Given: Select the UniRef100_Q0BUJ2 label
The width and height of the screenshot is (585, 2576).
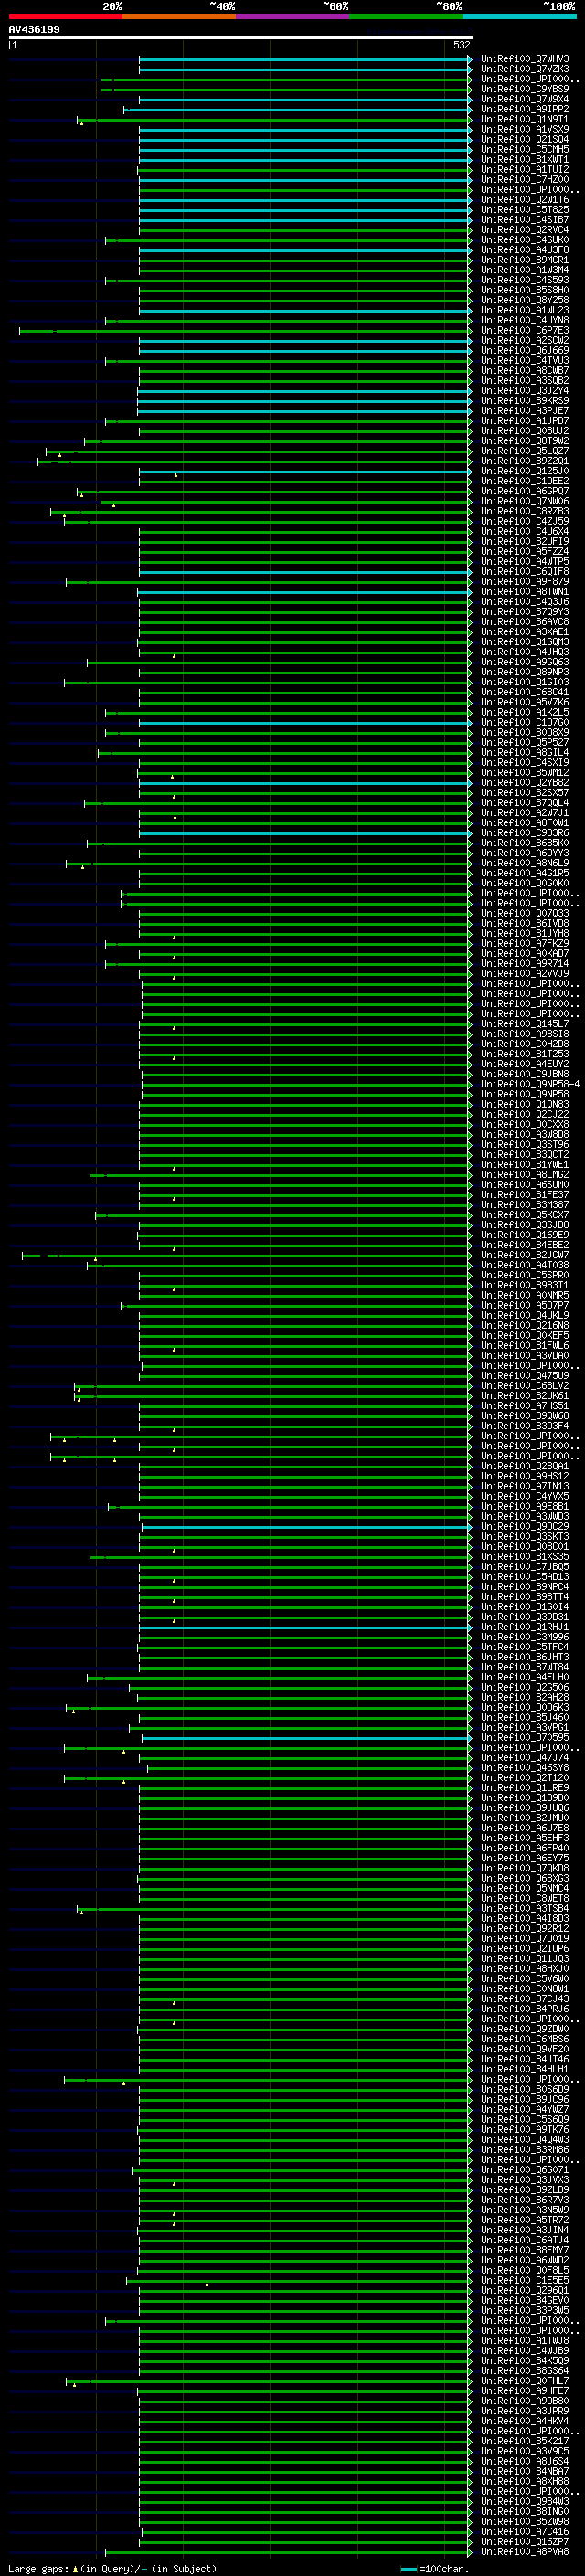Looking at the screenshot, I should point(525,431).
